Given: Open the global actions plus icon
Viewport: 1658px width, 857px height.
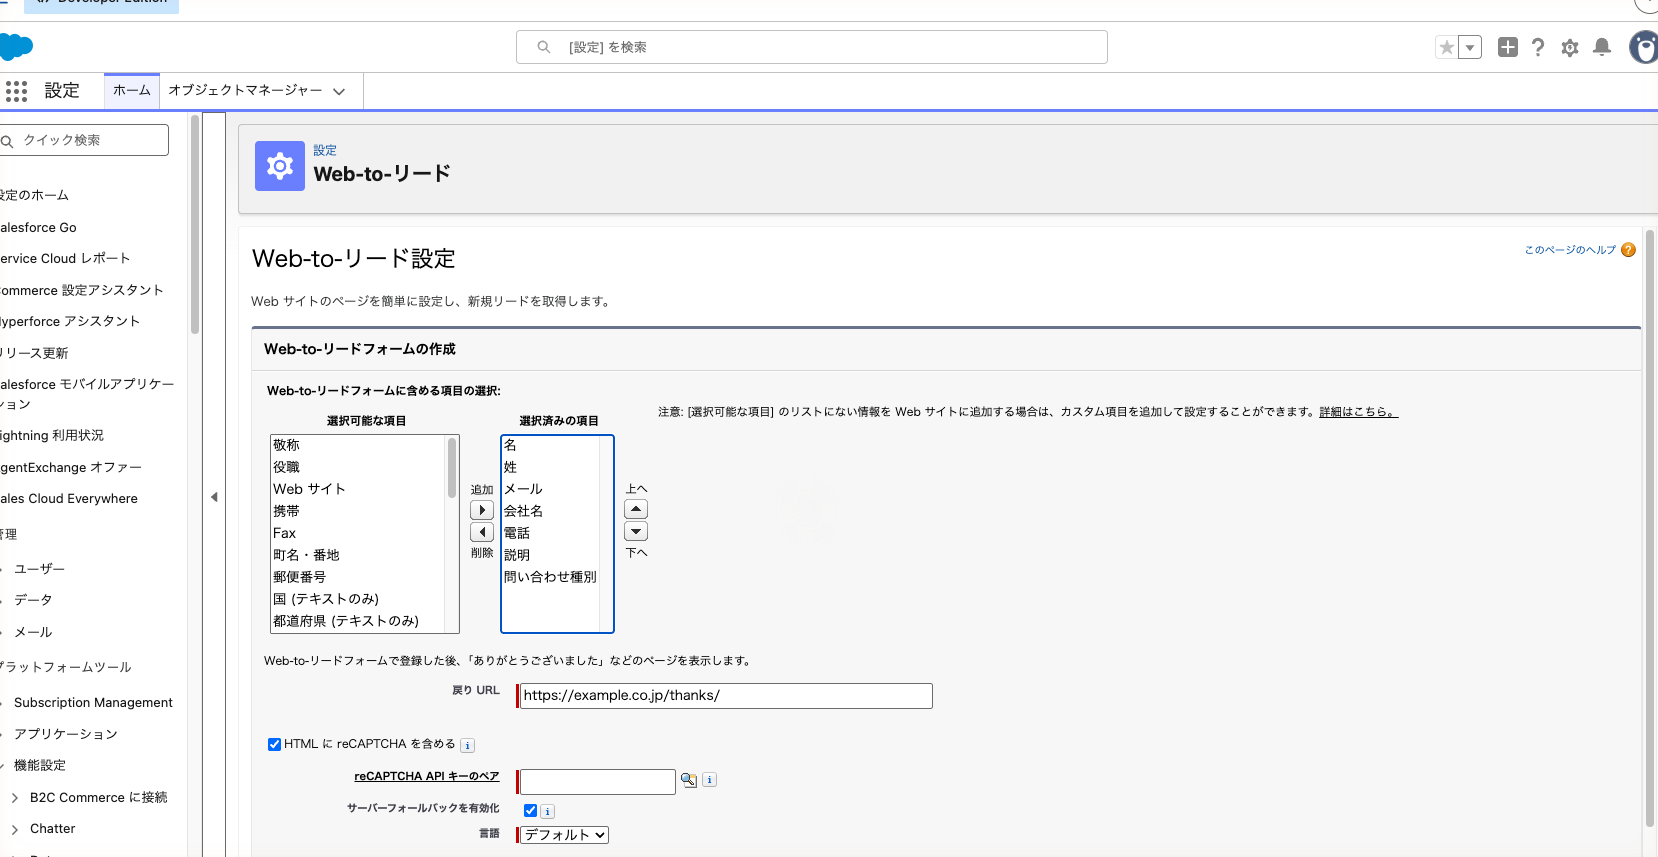Looking at the screenshot, I should [1508, 47].
